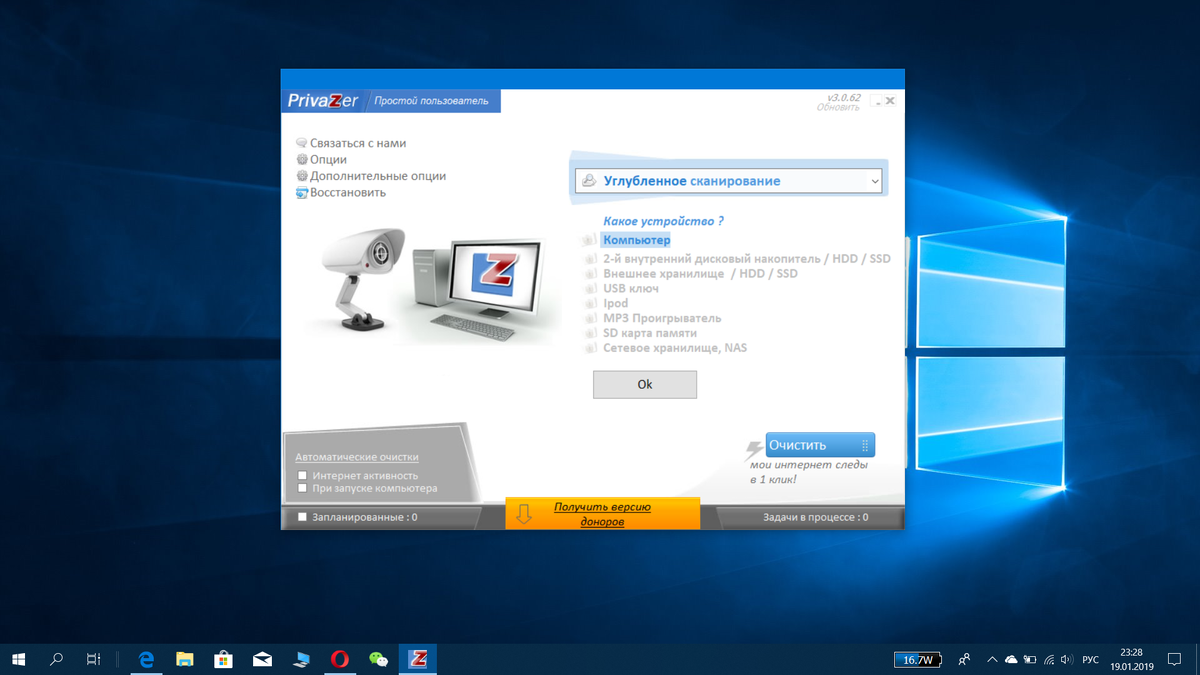Click the 16.7W battery power meter
The image size is (1200, 675).
pyautogui.click(x=918, y=660)
